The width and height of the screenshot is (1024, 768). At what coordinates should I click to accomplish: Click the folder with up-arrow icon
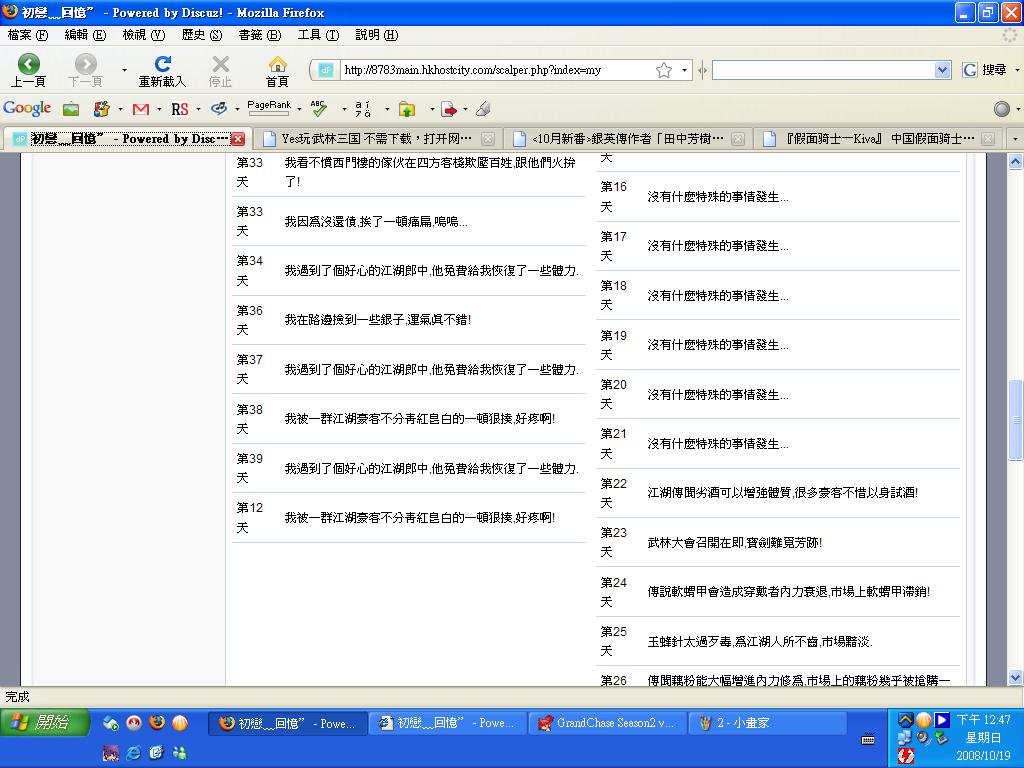(407, 109)
